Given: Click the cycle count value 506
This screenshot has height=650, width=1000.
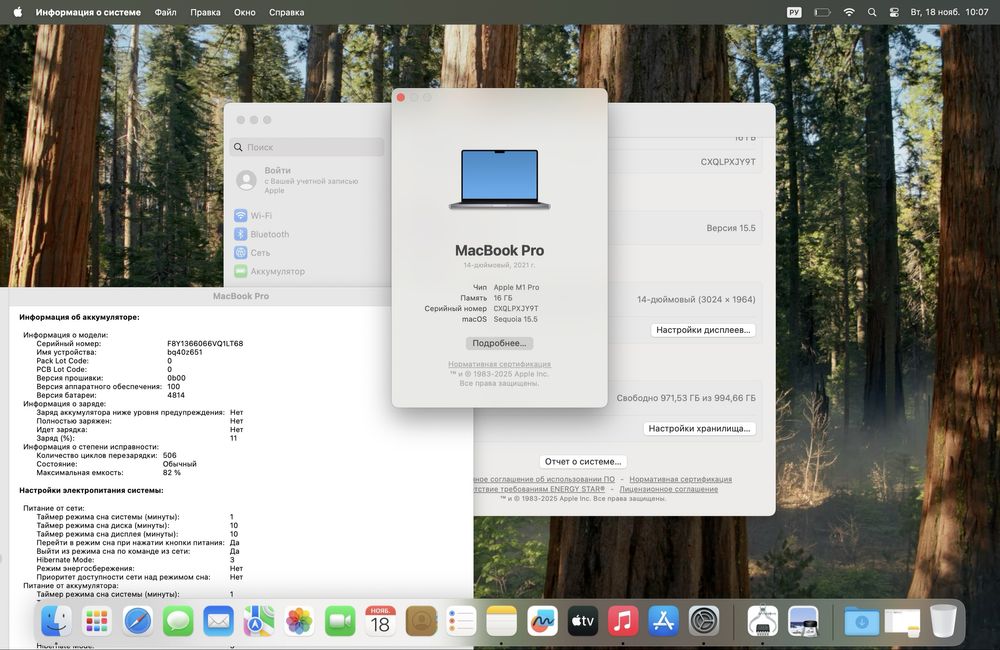Looking at the screenshot, I should coord(170,455).
